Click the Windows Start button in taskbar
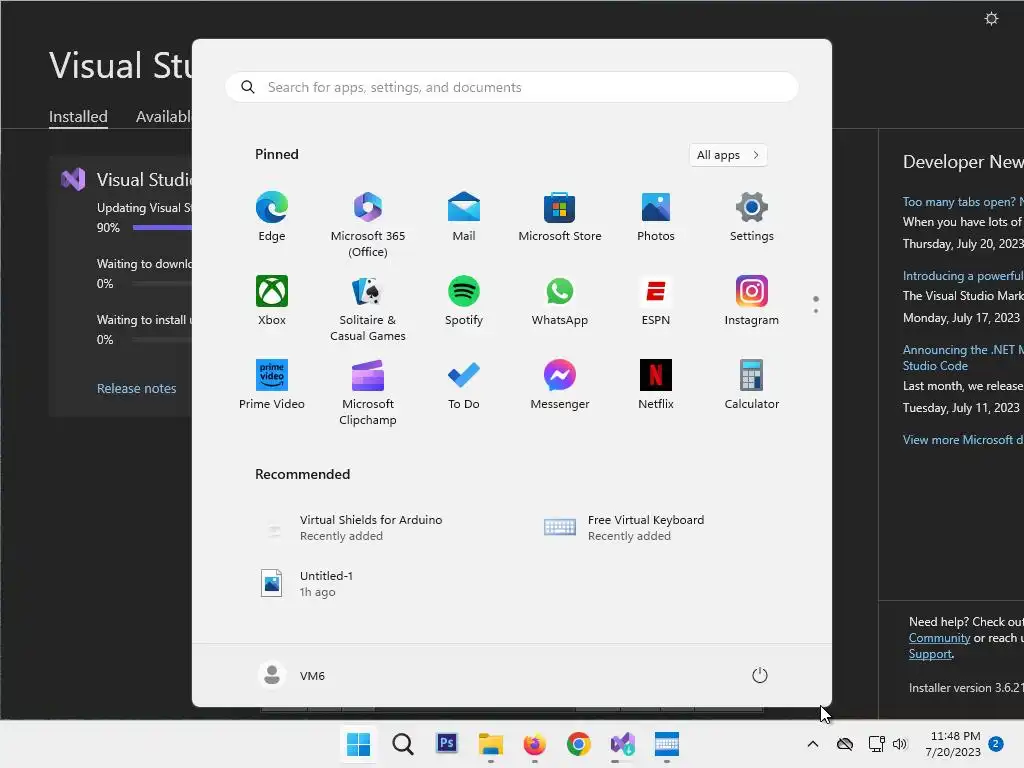Viewport: 1024px width, 768px height. 358,744
